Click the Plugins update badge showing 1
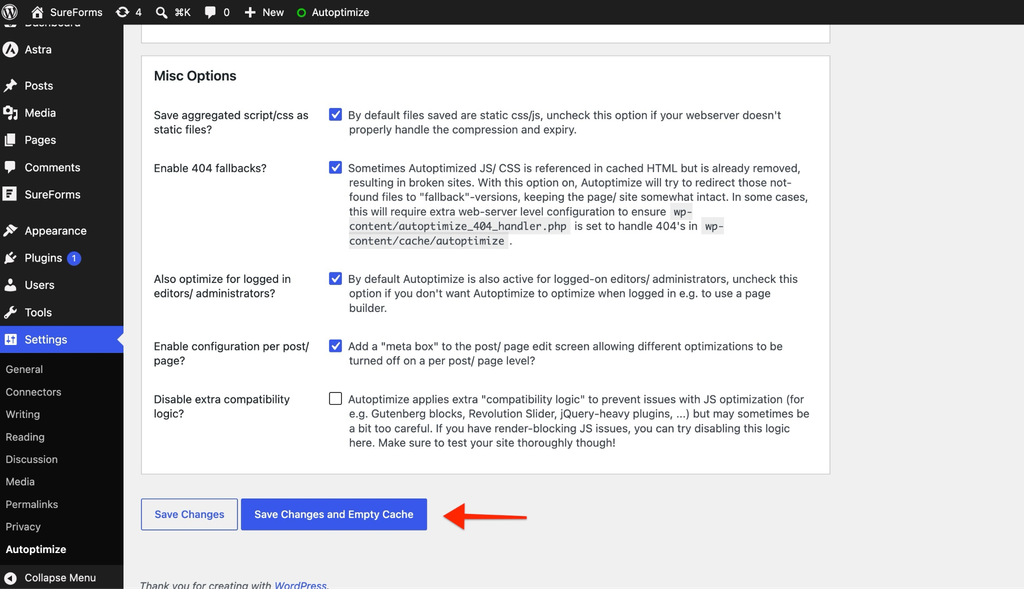1024x589 pixels. [x=74, y=258]
